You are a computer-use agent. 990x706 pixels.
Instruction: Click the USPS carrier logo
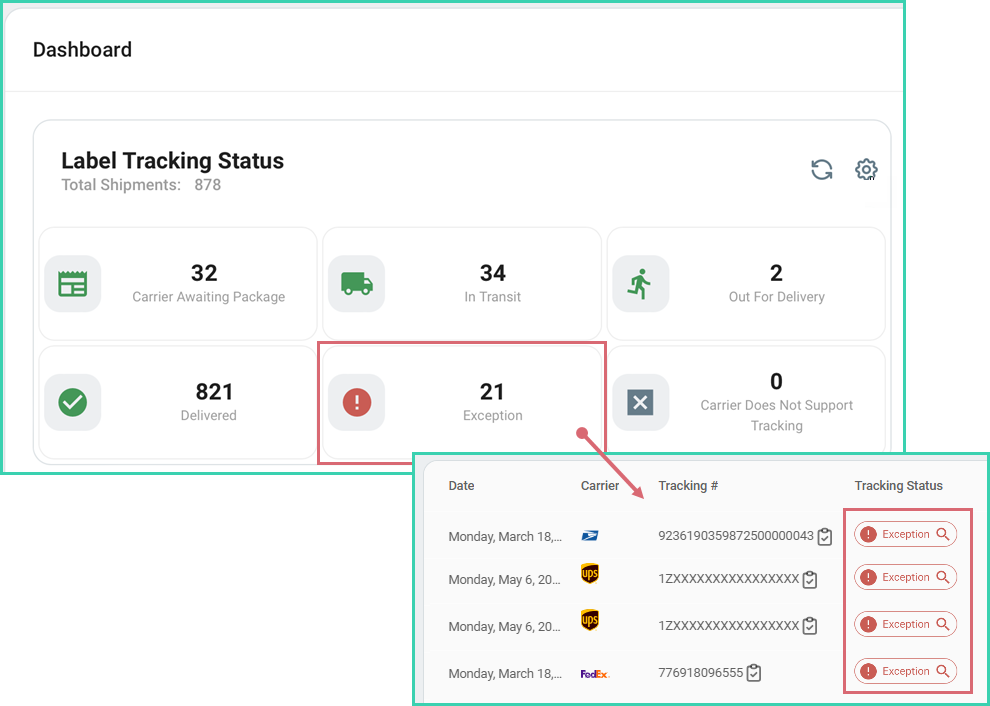tap(590, 535)
